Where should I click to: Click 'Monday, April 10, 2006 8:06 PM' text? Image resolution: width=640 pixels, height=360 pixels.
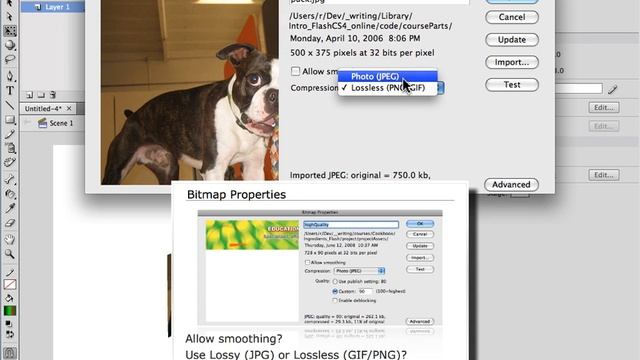click(x=355, y=38)
